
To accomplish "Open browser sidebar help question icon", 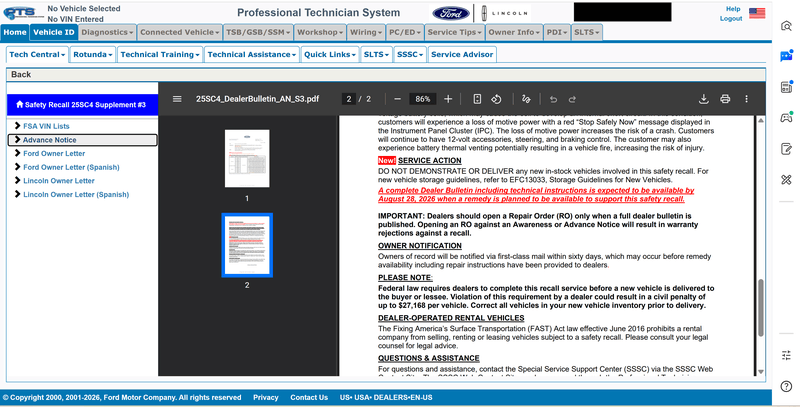I will pos(786,386).
